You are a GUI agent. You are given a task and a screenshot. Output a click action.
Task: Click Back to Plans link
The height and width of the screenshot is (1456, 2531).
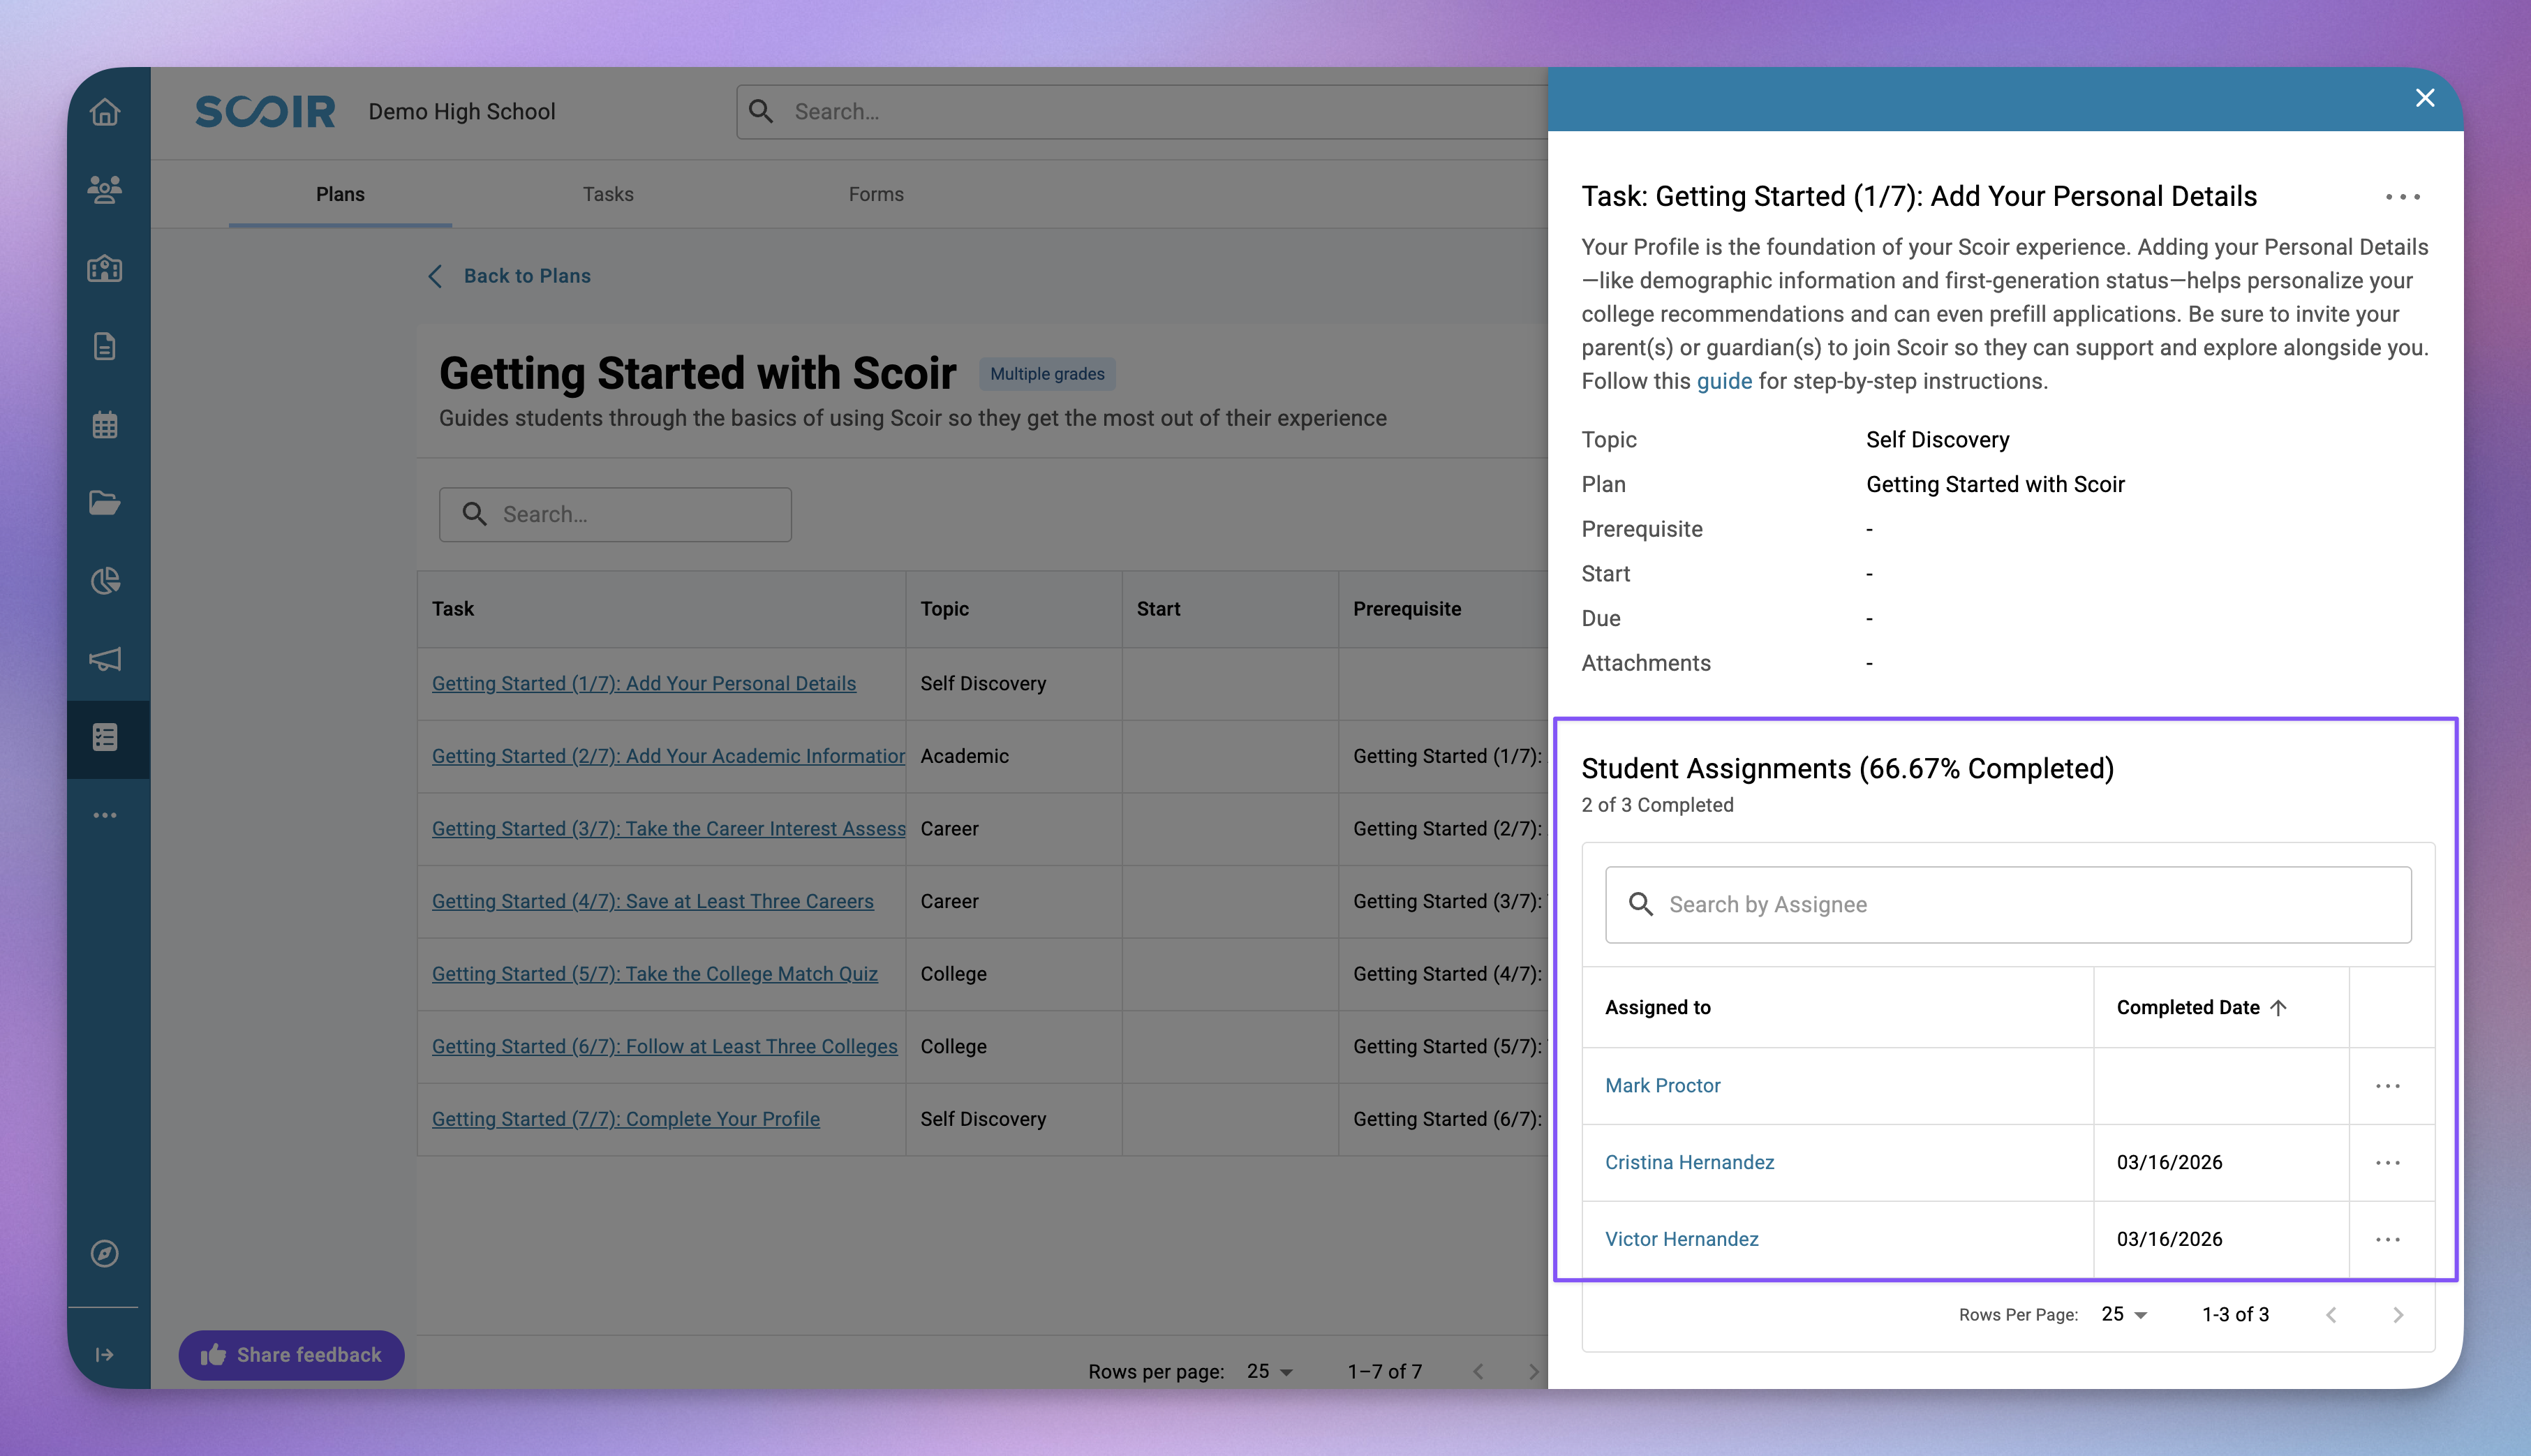point(526,276)
